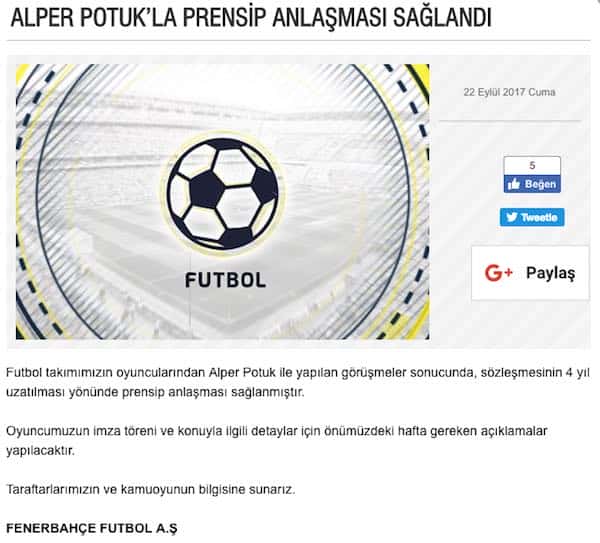600x543 pixels.
Task: Click the Paylaş share label
Action: (x=550, y=273)
